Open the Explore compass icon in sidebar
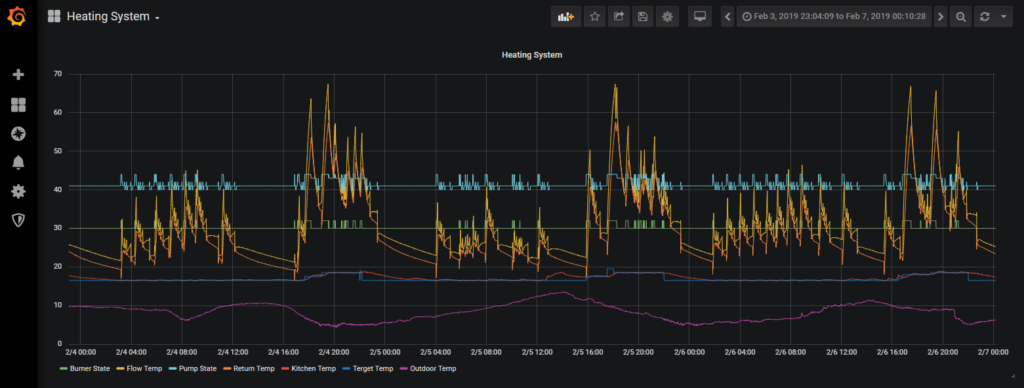The image size is (1024, 388). [x=18, y=134]
